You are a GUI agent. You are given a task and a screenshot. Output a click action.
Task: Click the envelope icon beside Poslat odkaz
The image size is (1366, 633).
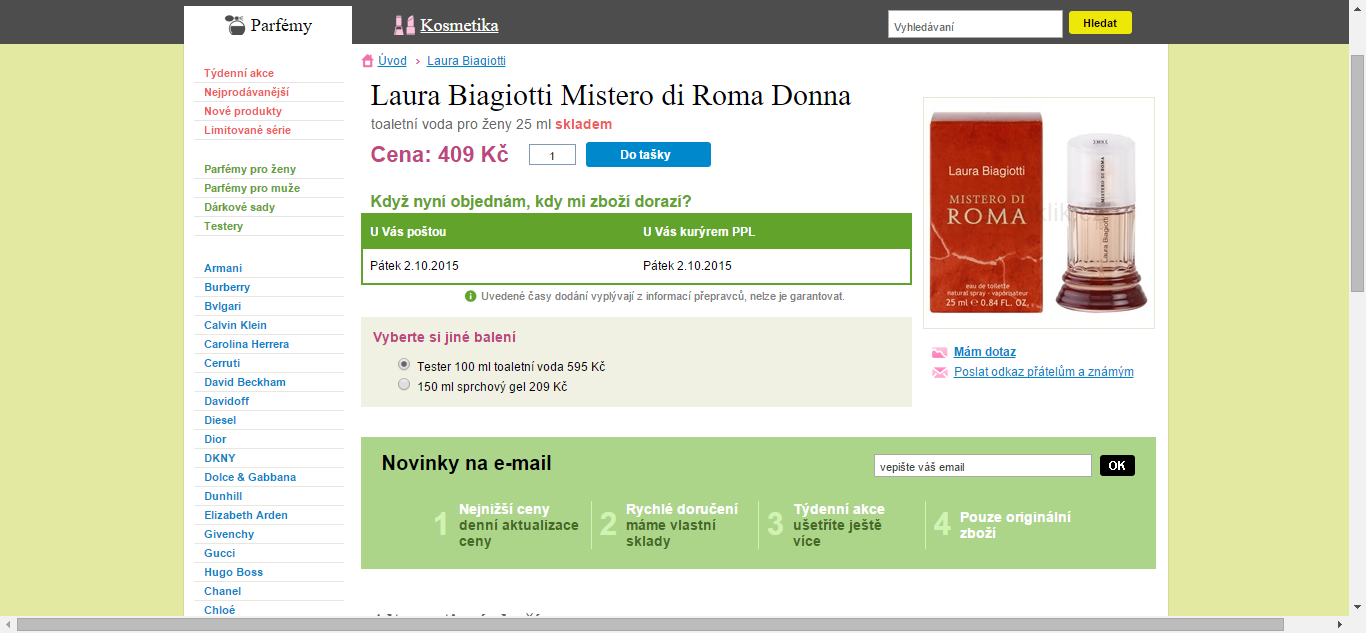[x=939, y=372]
